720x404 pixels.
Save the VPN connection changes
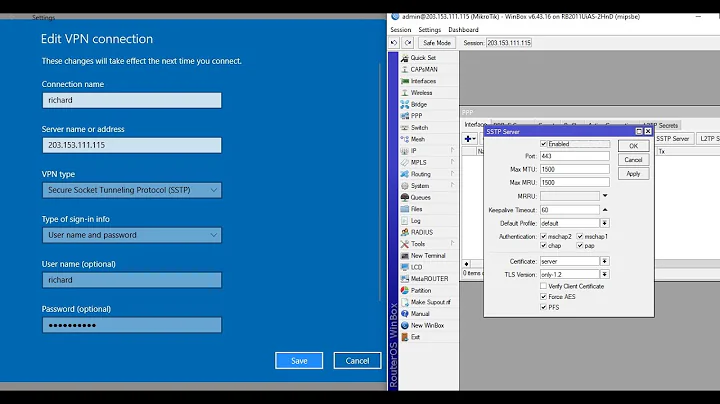pos(299,361)
